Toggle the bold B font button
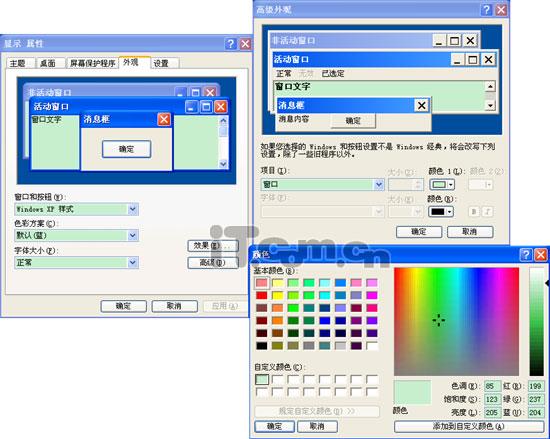The height and width of the screenshot is (439, 550). click(x=474, y=212)
